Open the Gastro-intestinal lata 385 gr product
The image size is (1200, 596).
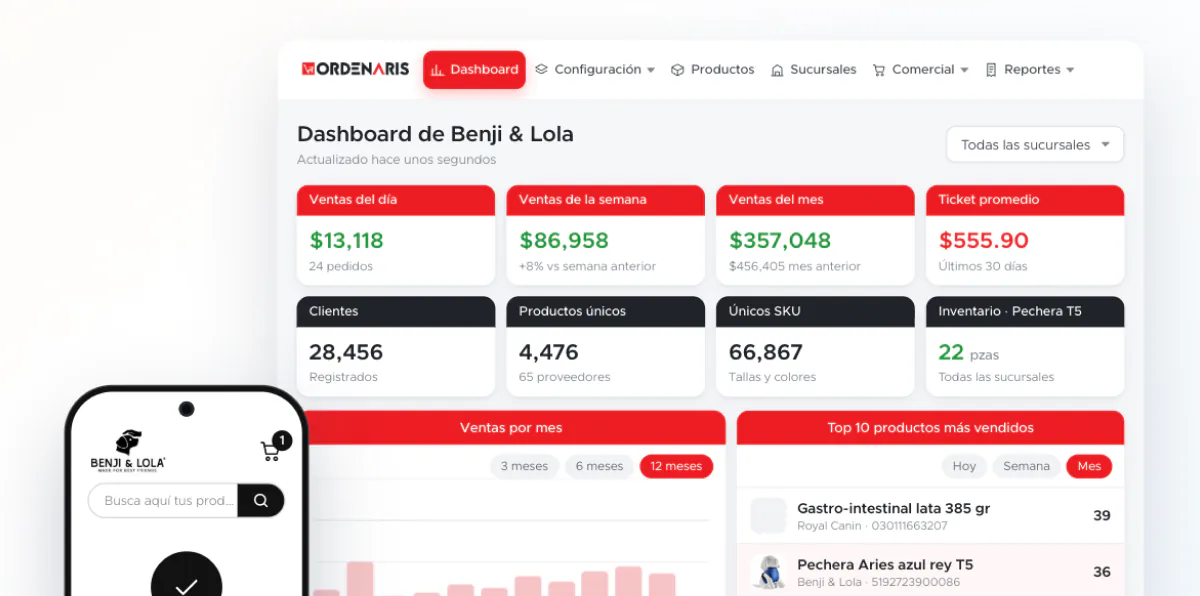coord(930,516)
